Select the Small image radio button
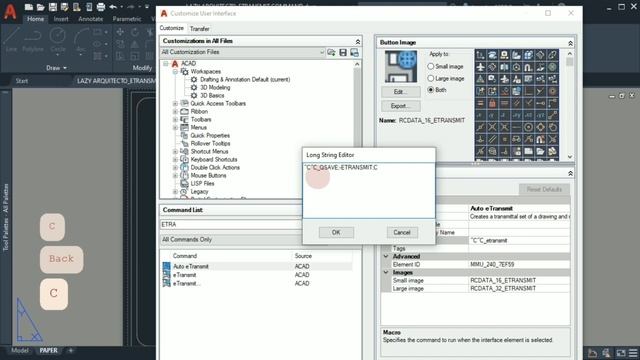Image resolution: width=640 pixels, height=360 pixels. click(x=431, y=66)
